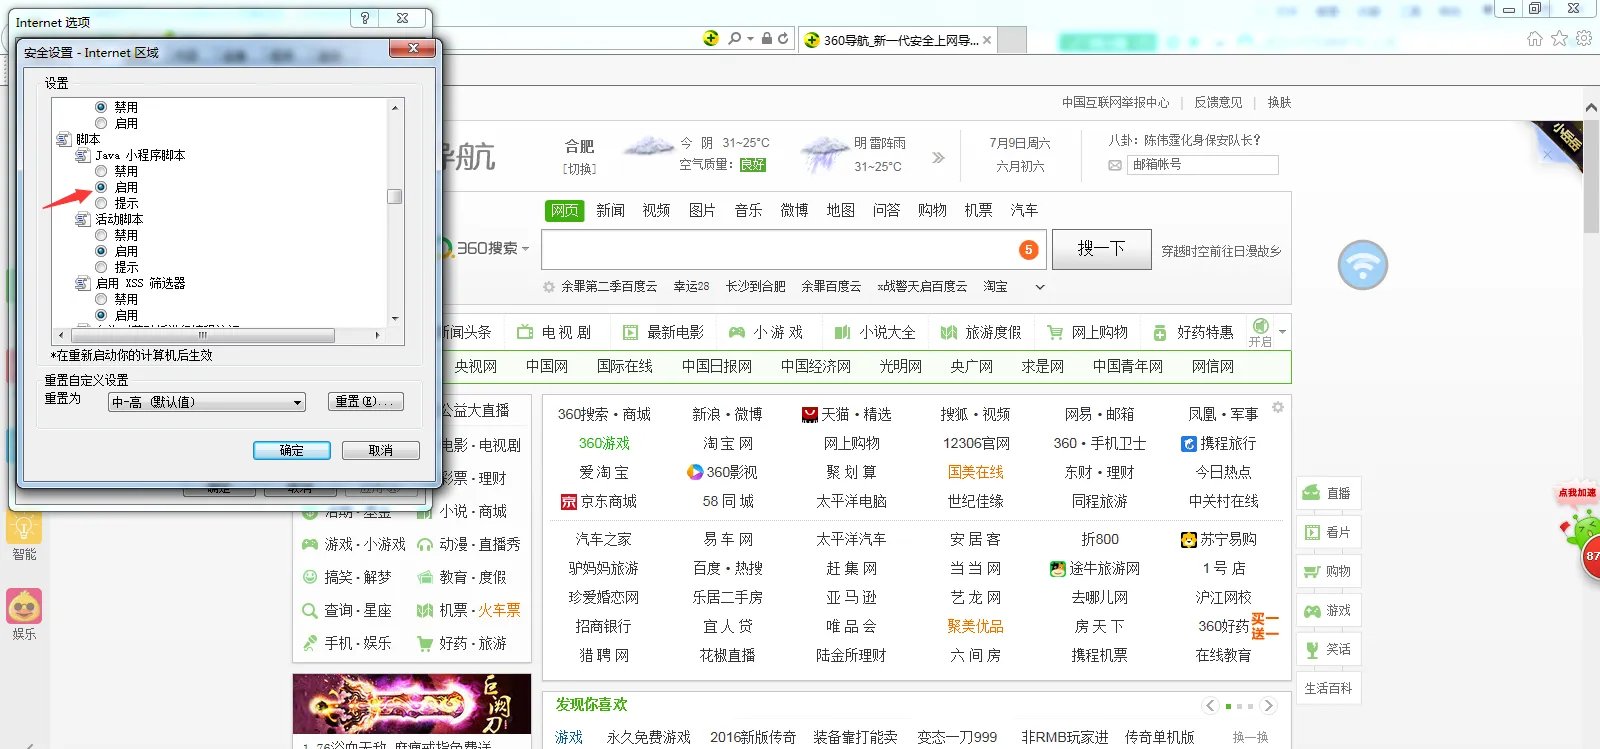
Task: Click the floating WiFi circle icon
Action: click(1363, 266)
